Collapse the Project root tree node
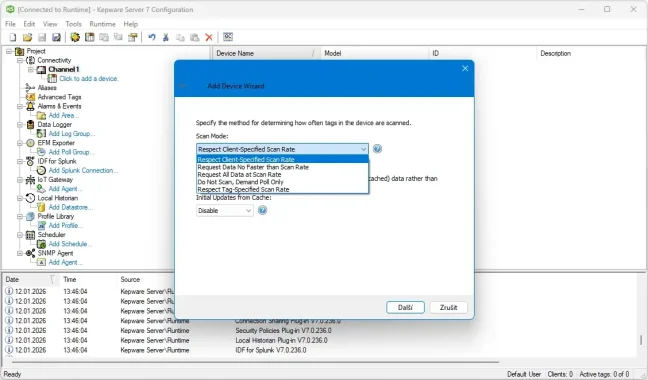The width and height of the screenshot is (648, 380). (x=9, y=51)
